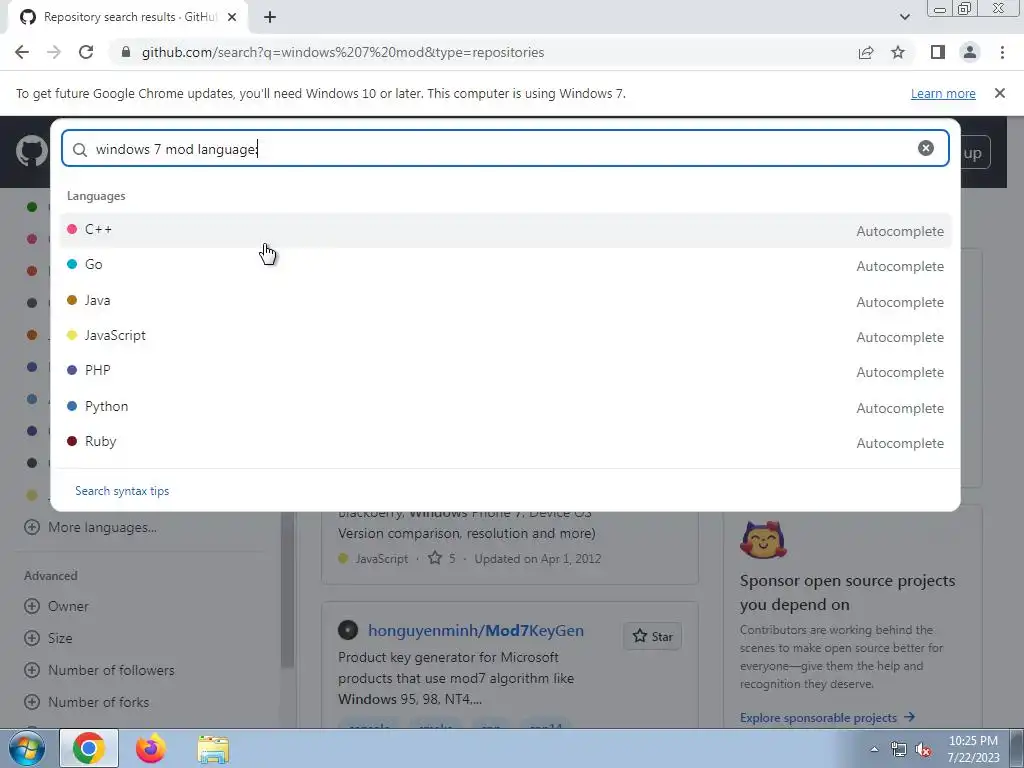Launch Firefox from taskbar

coord(151,748)
